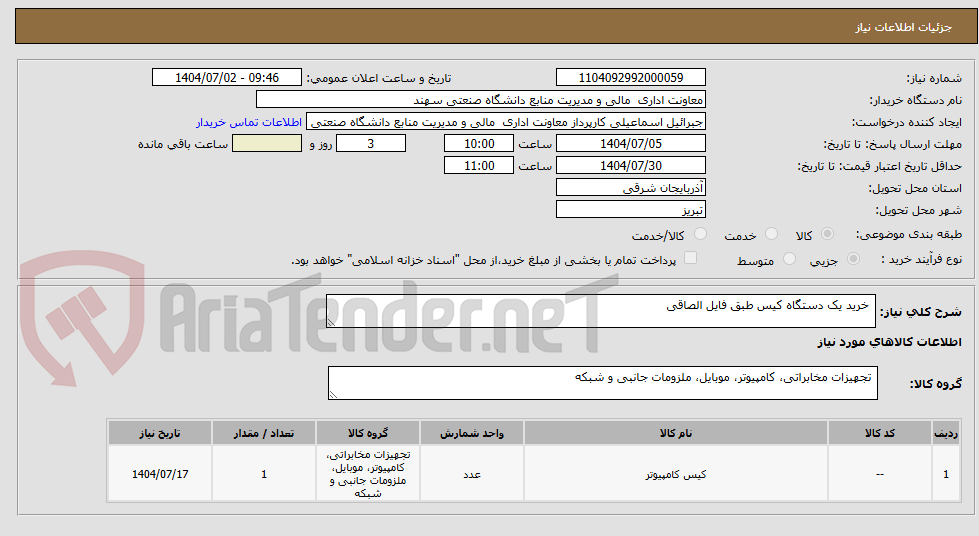Image resolution: width=979 pixels, height=536 pixels.
Task: Click the quantity cell showing 1
Action: (263, 474)
